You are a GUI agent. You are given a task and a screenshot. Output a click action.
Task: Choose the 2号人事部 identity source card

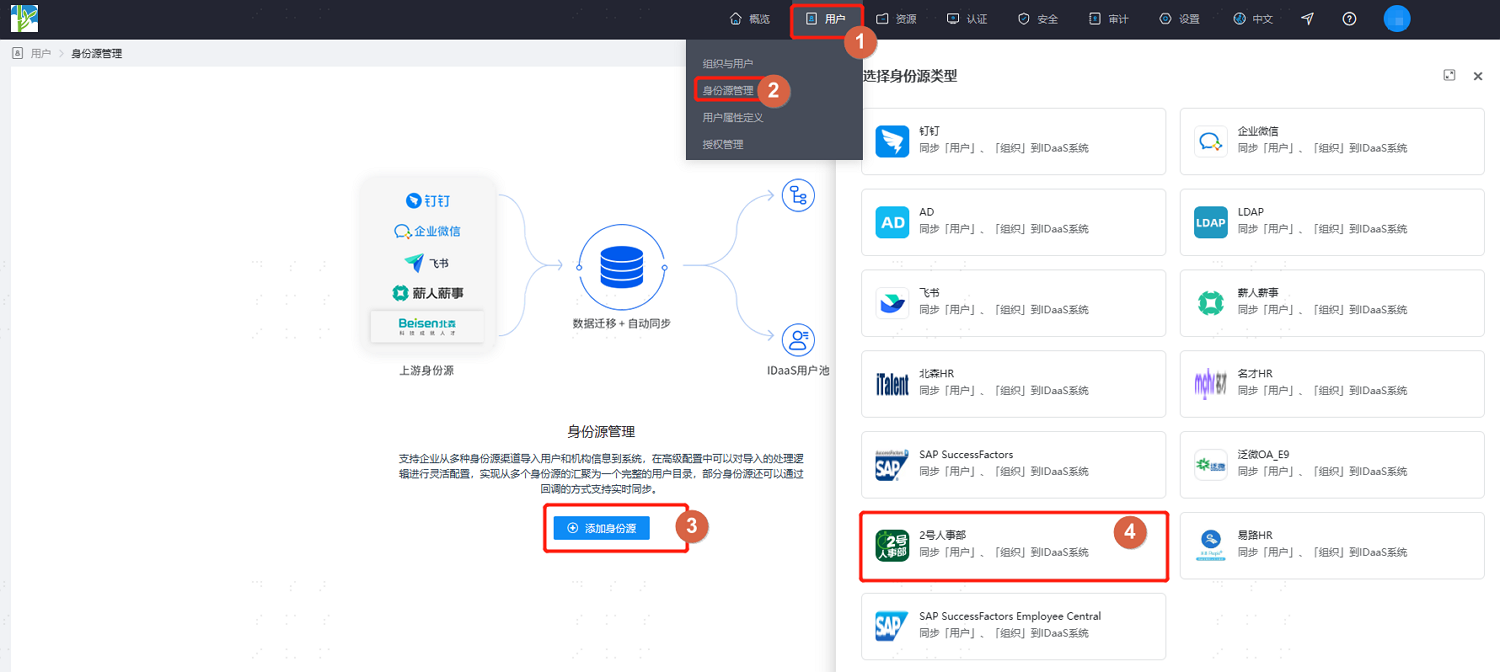pyautogui.click(x=1013, y=546)
